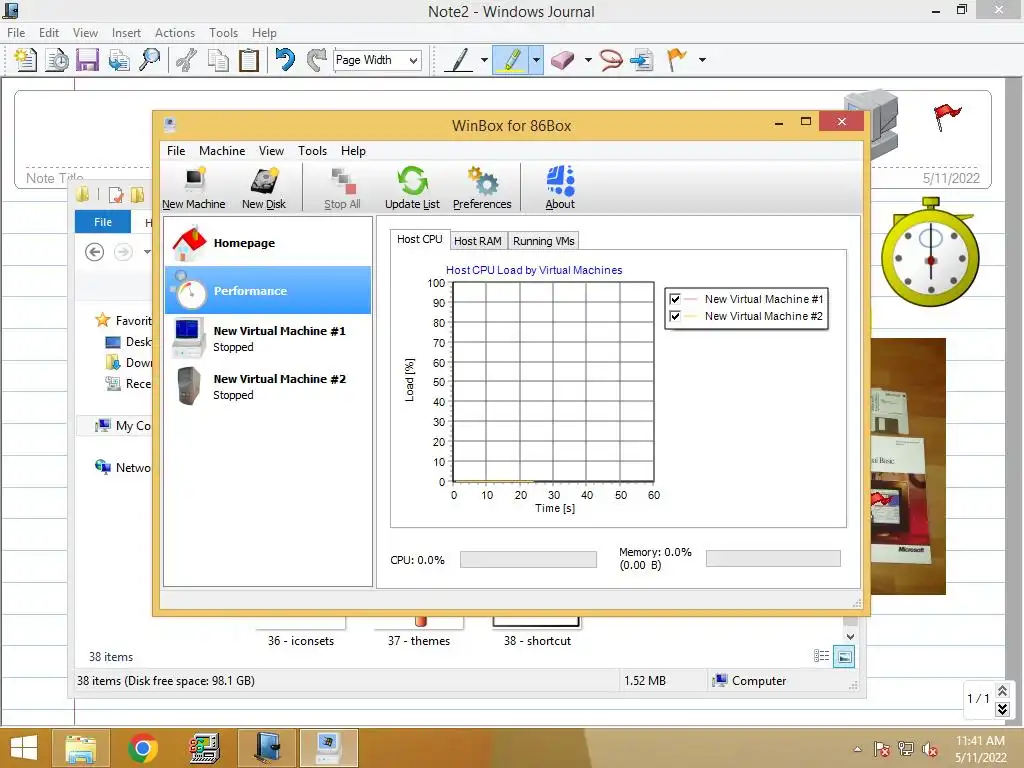This screenshot has height=768, width=1024.
Task: Go to next Journal page arrow
Action: click(1002, 709)
